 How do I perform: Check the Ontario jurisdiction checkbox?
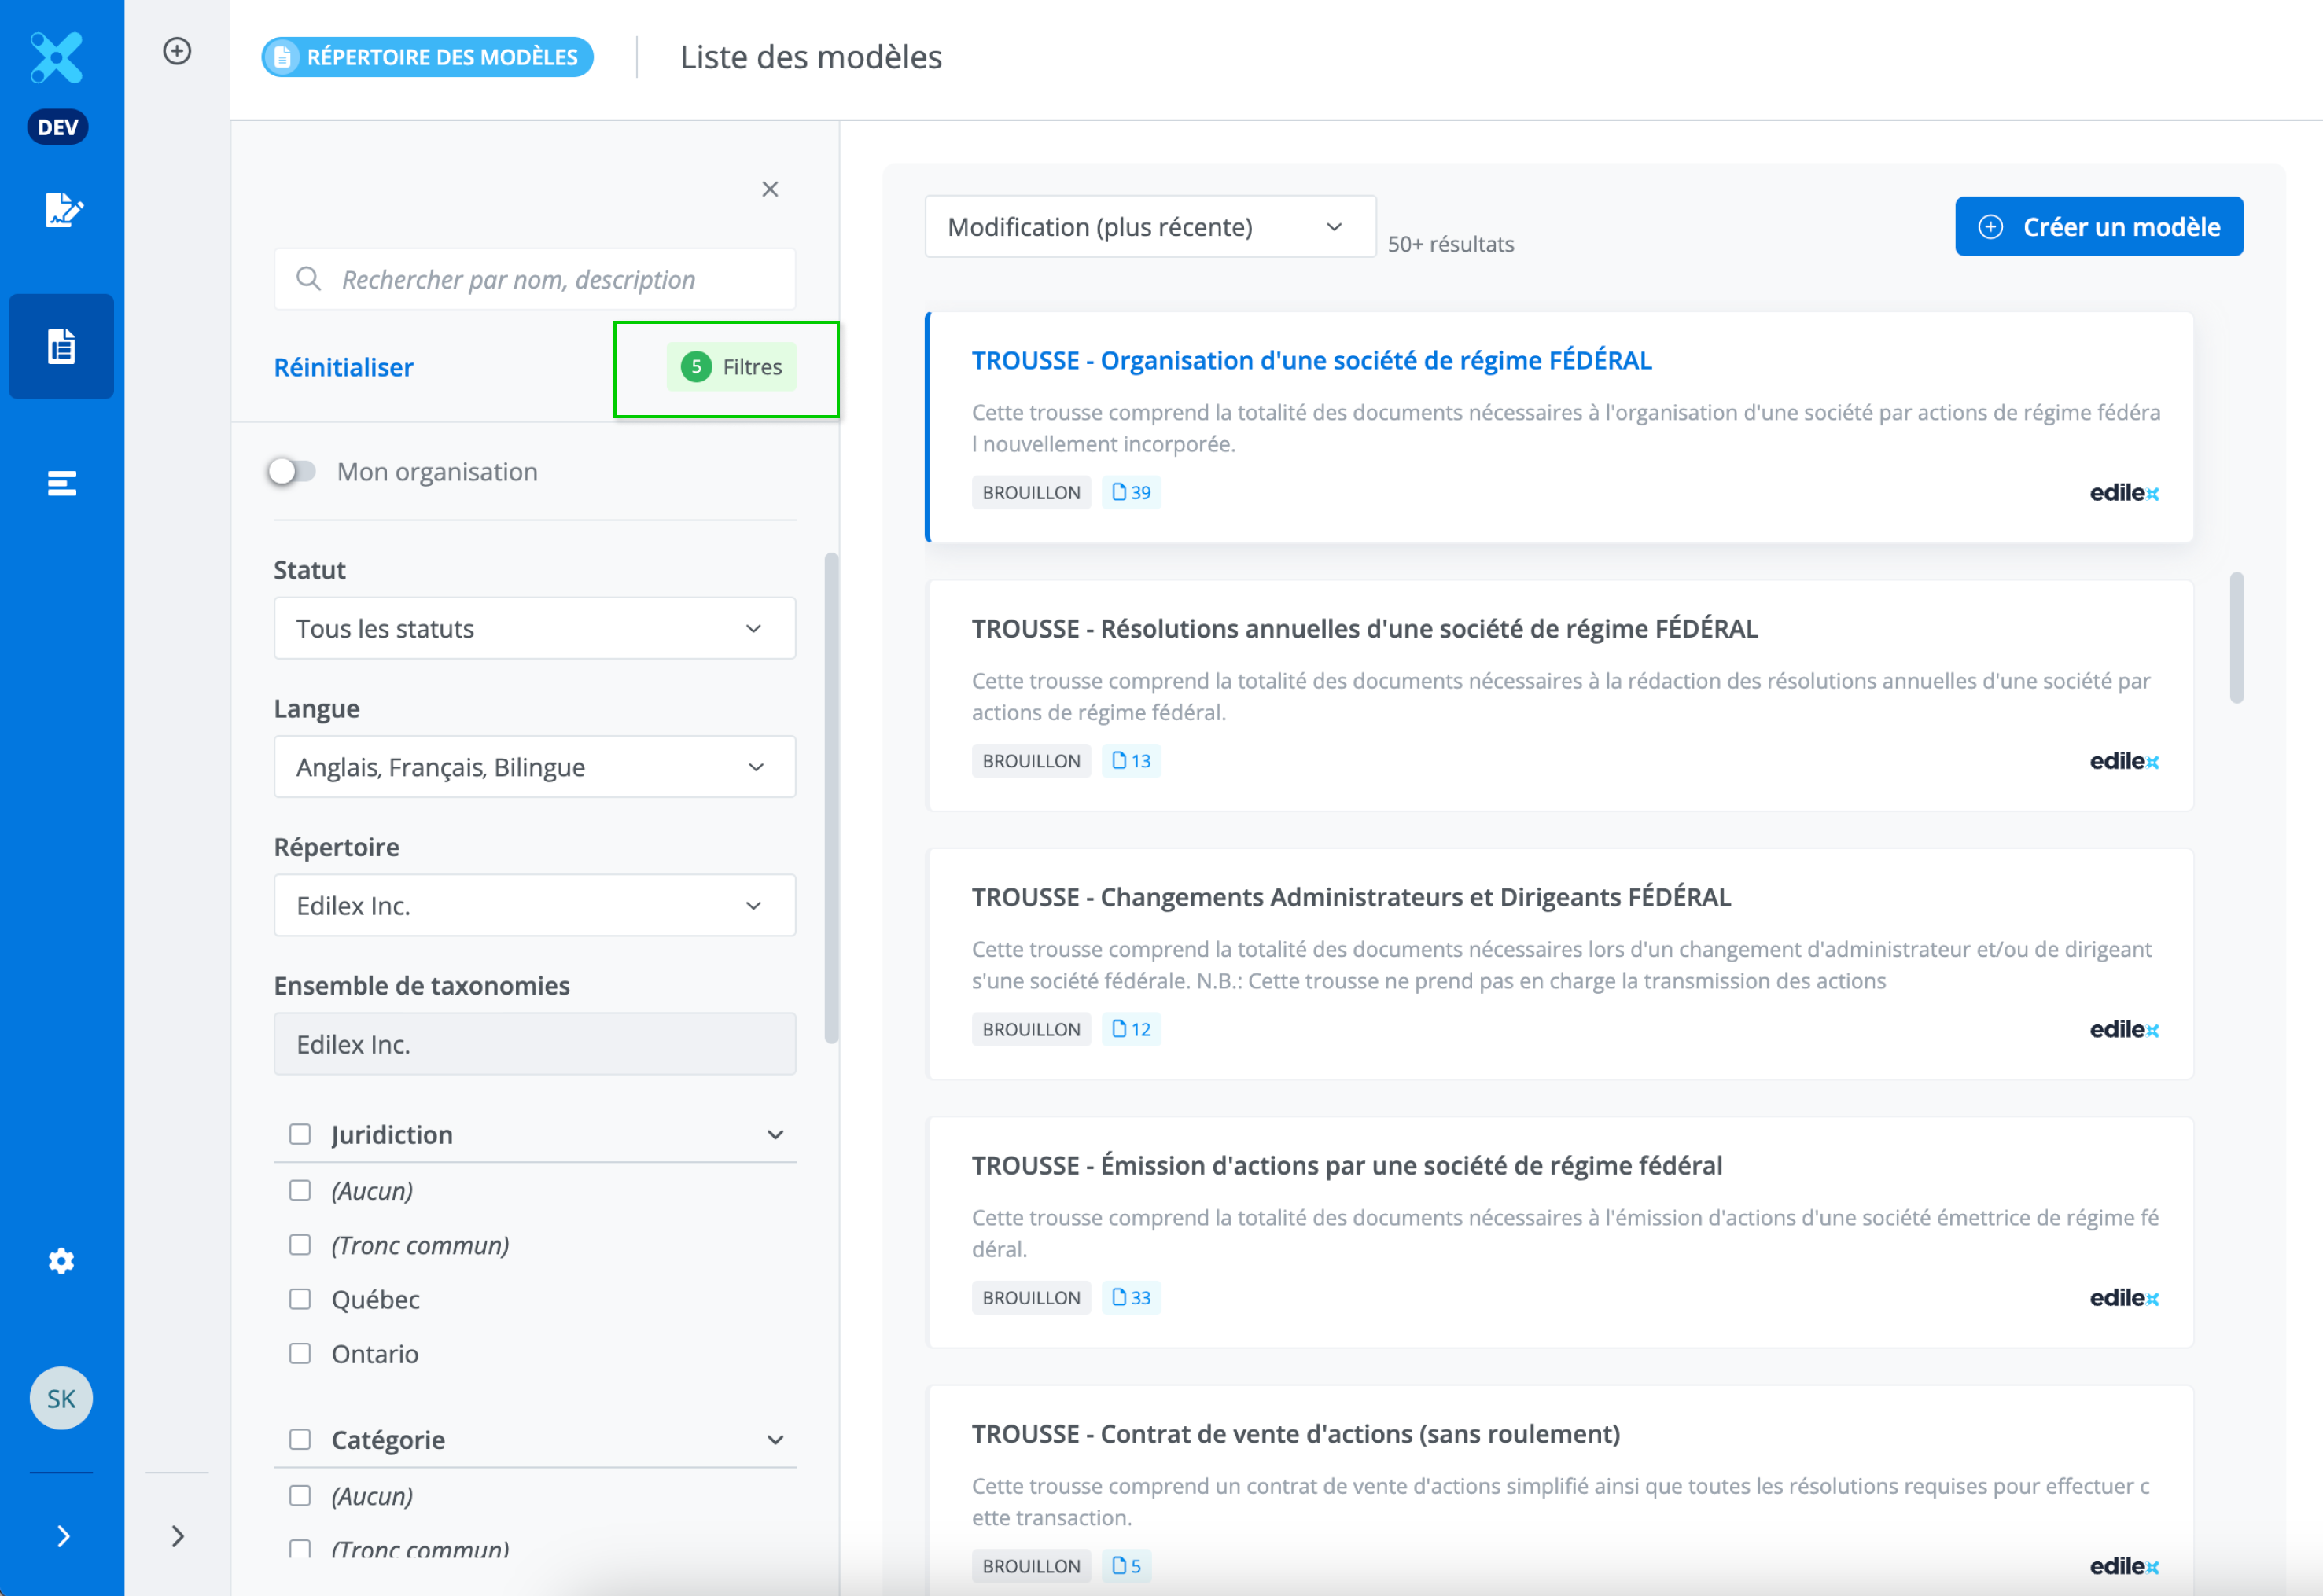click(300, 1353)
